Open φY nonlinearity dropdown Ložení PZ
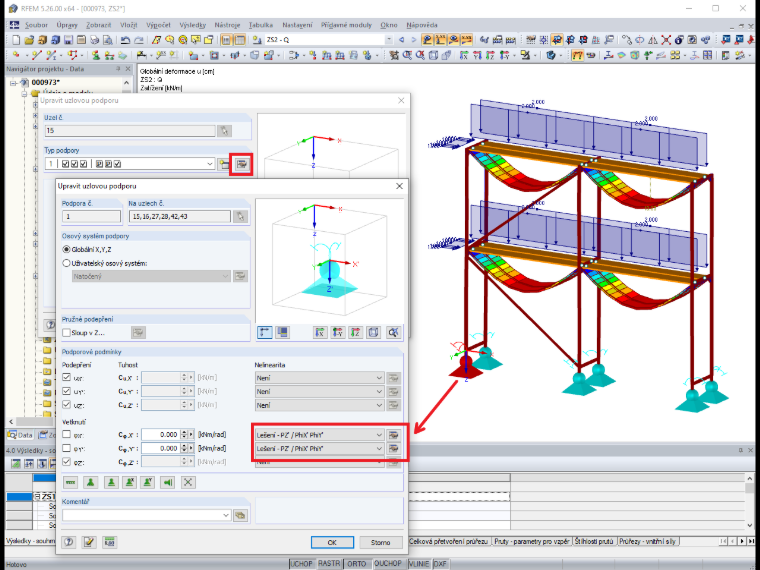Viewport: 760px width, 570px height. tap(319, 448)
